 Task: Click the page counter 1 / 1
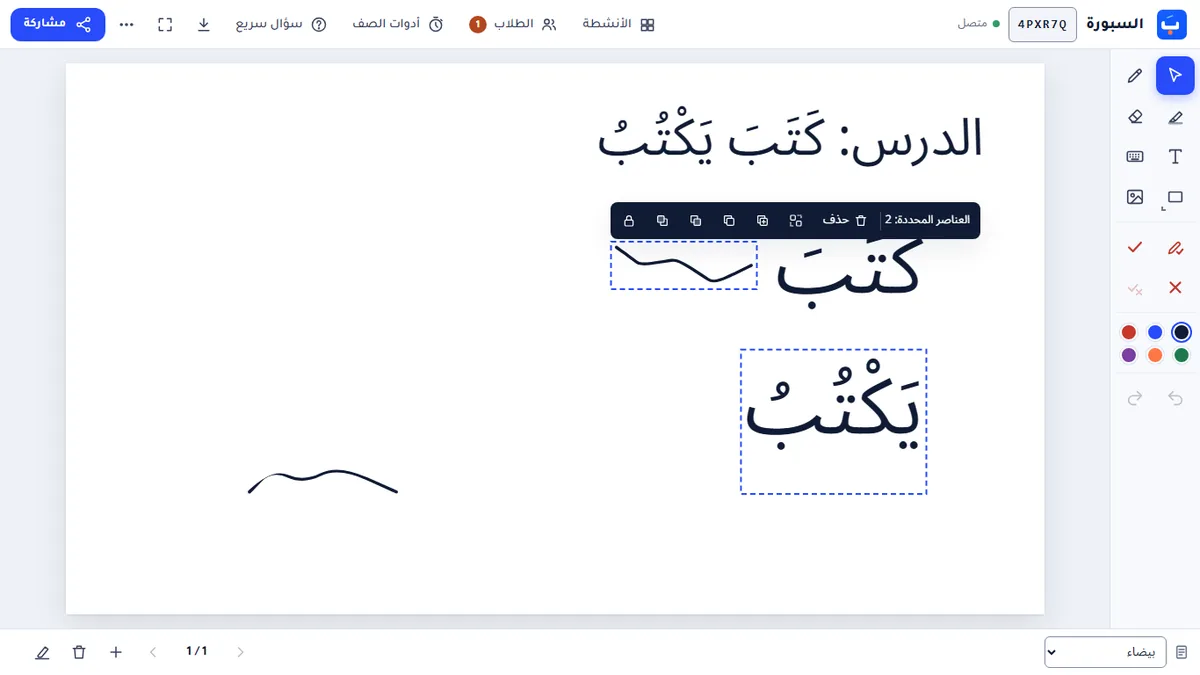click(197, 652)
